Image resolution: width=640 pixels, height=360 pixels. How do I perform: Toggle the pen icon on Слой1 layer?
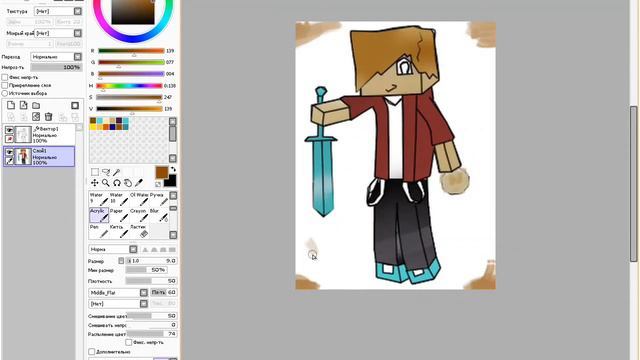[x=9, y=160]
